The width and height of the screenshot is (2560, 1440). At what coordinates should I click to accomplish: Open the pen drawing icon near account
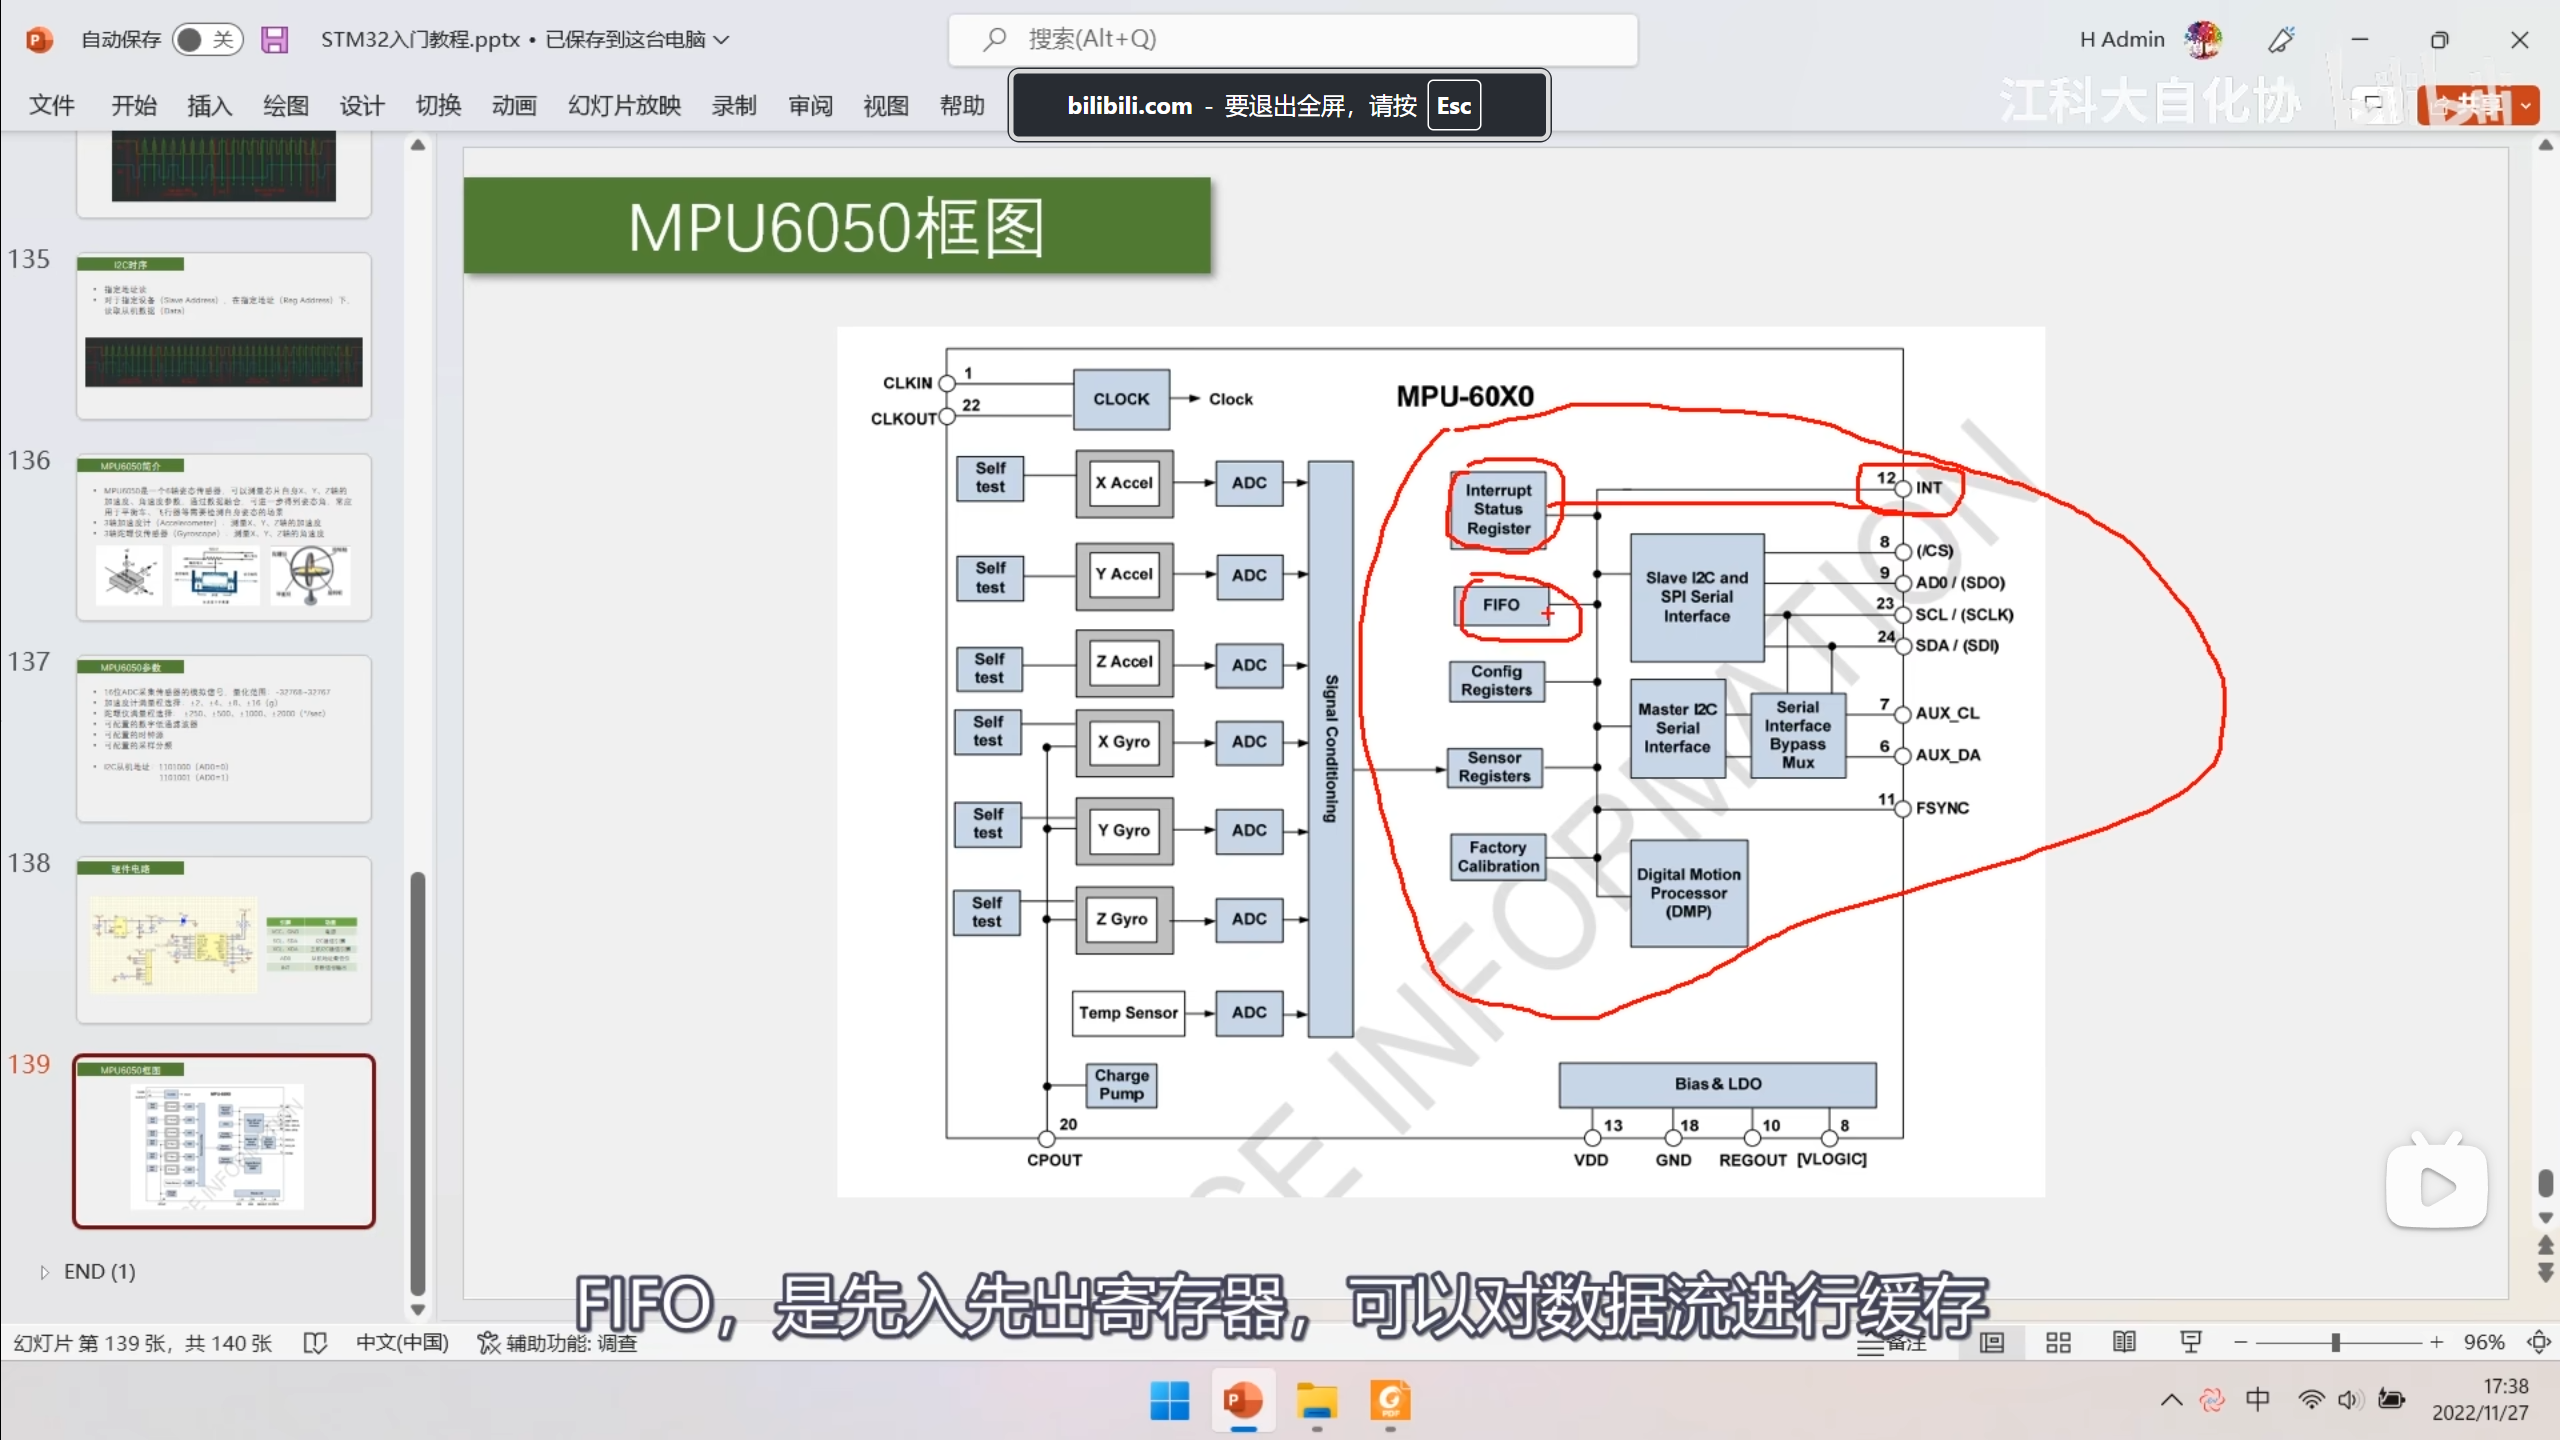click(2281, 40)
